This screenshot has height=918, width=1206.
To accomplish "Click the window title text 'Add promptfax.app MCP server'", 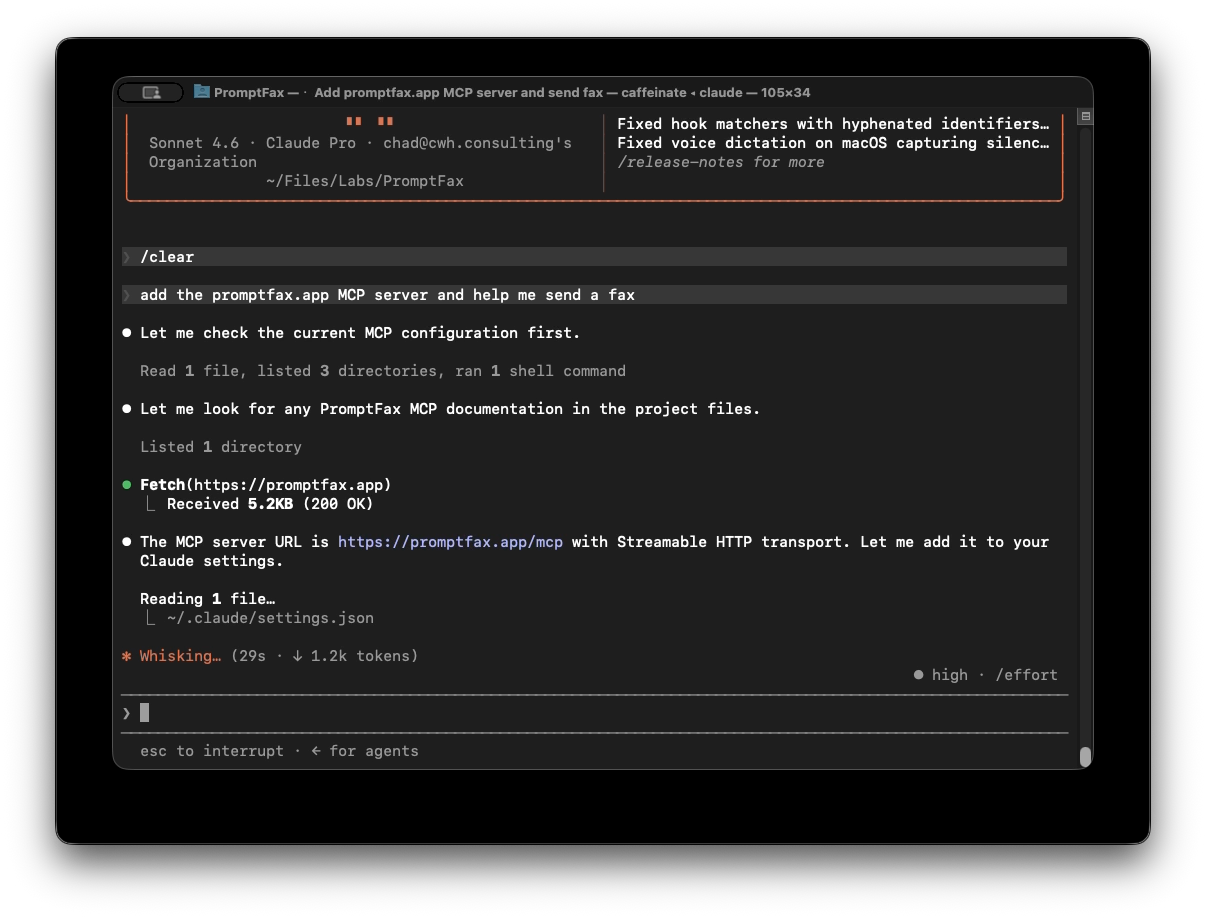I will click(416, 92).
